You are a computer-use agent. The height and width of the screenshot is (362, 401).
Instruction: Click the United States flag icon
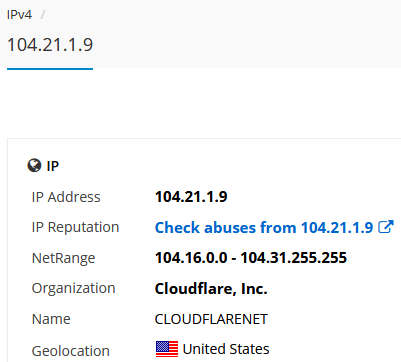167,349
